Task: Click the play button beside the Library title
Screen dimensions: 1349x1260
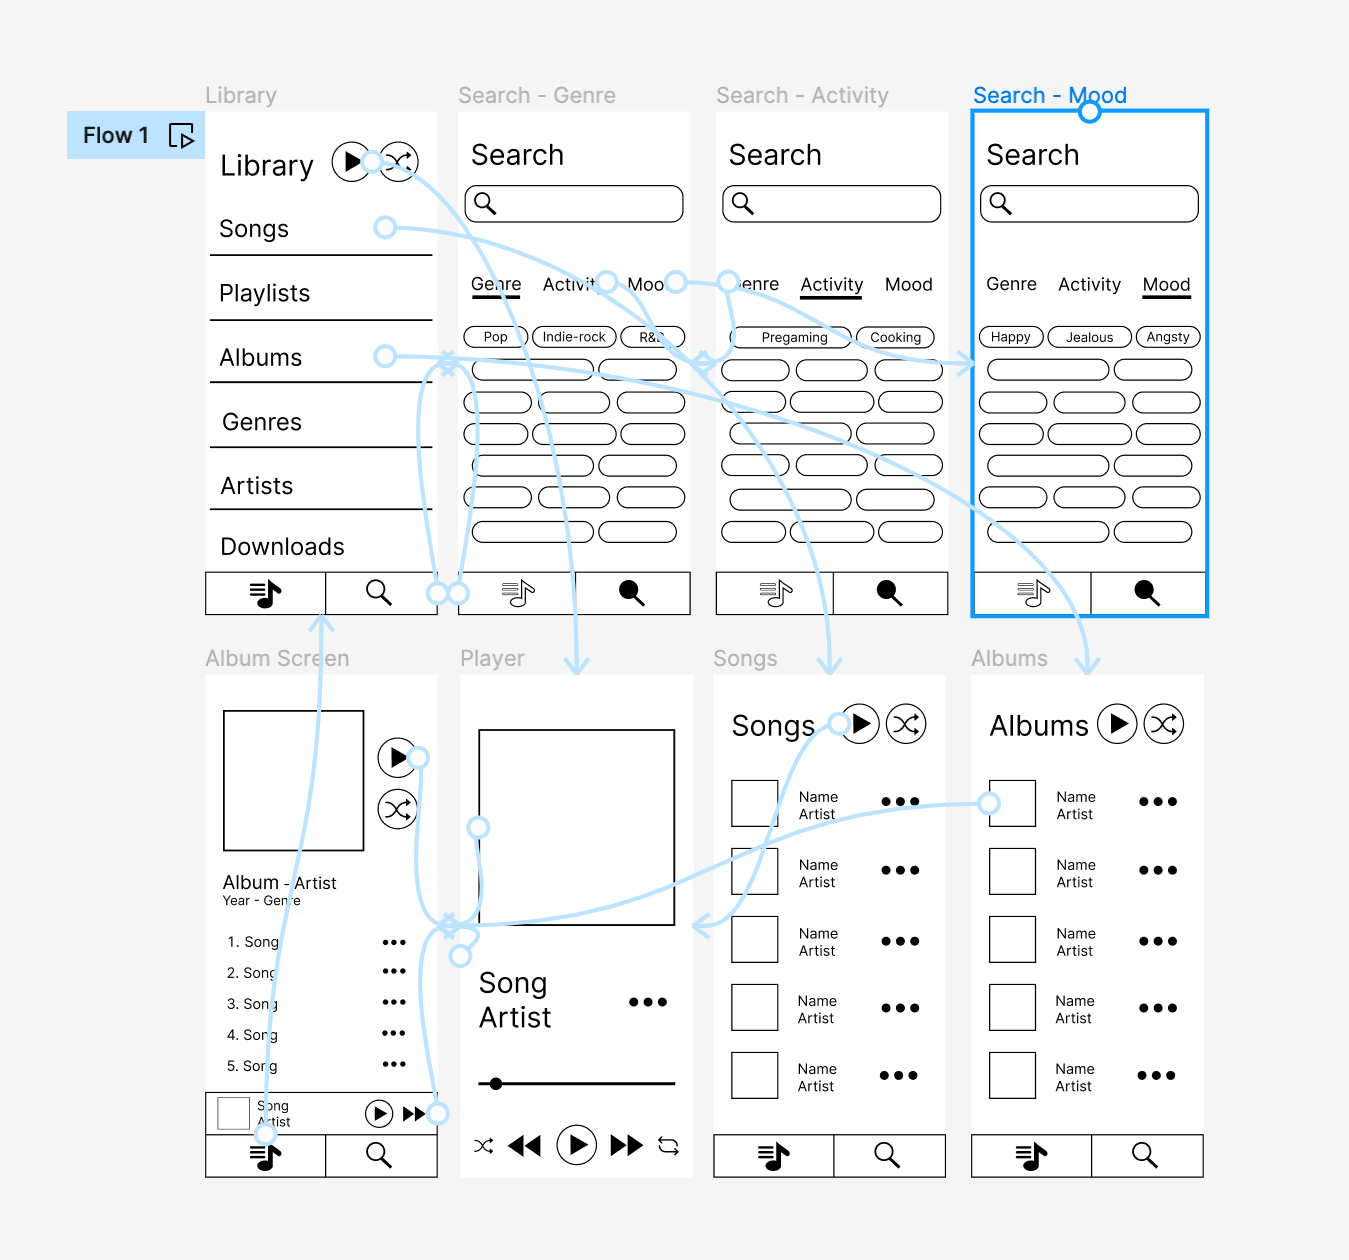Action: point(351,161)
